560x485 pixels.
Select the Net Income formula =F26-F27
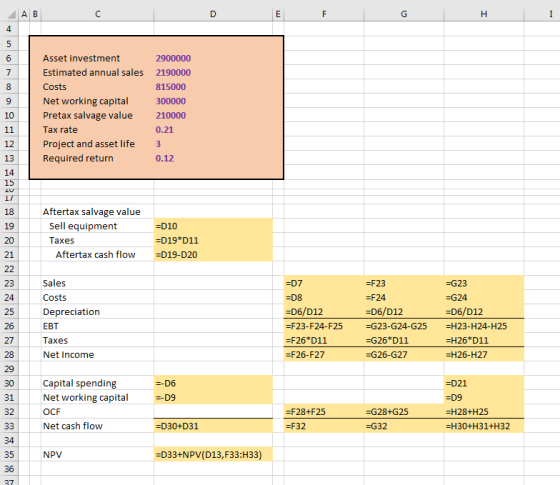[324, 355]
